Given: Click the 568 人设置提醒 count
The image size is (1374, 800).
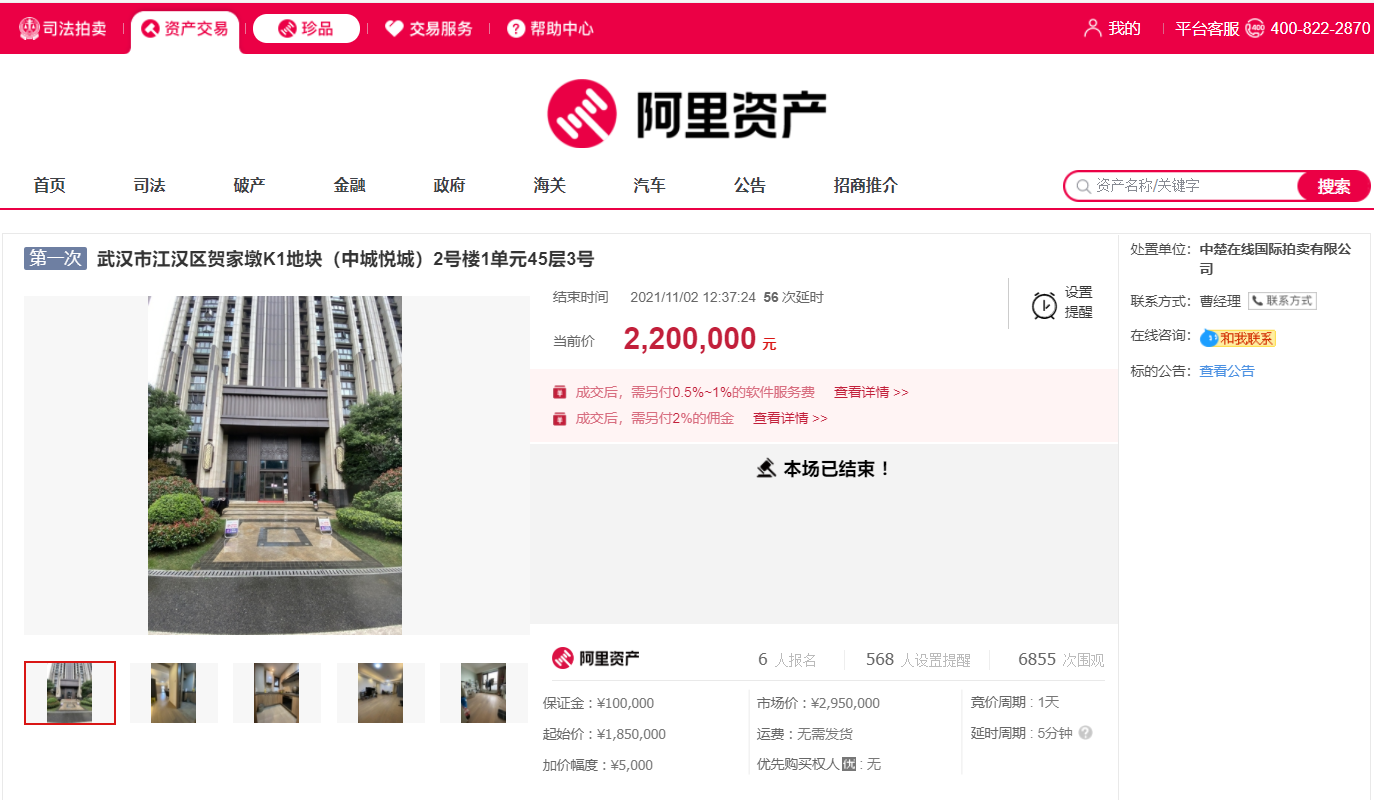Looking at the screenshot, I should pos(918,659).
